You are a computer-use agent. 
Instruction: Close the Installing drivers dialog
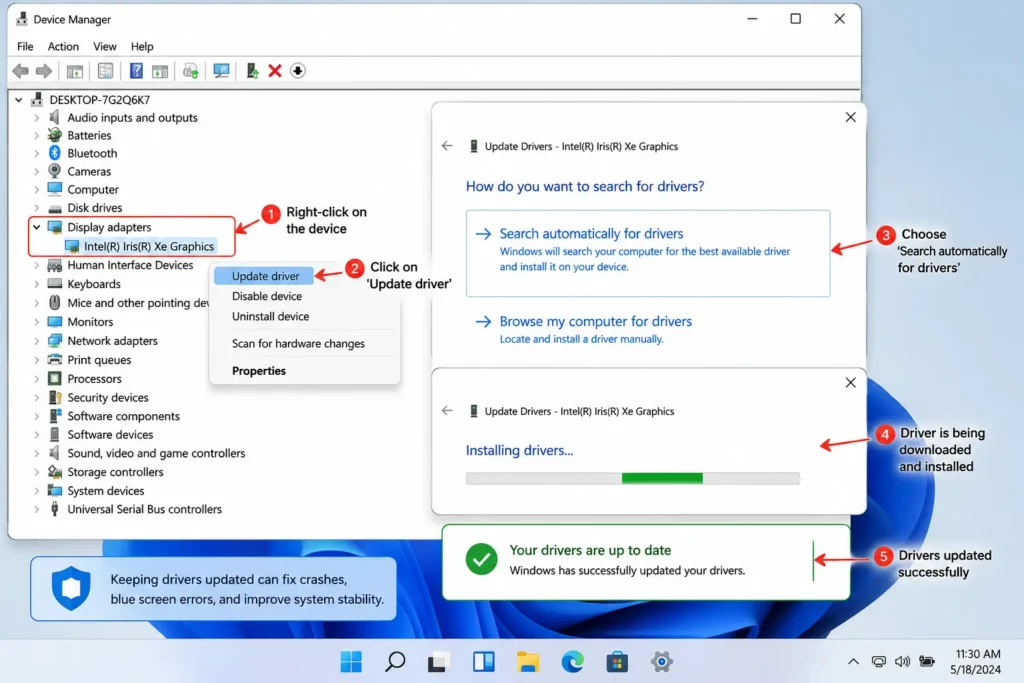coord(850,383)
